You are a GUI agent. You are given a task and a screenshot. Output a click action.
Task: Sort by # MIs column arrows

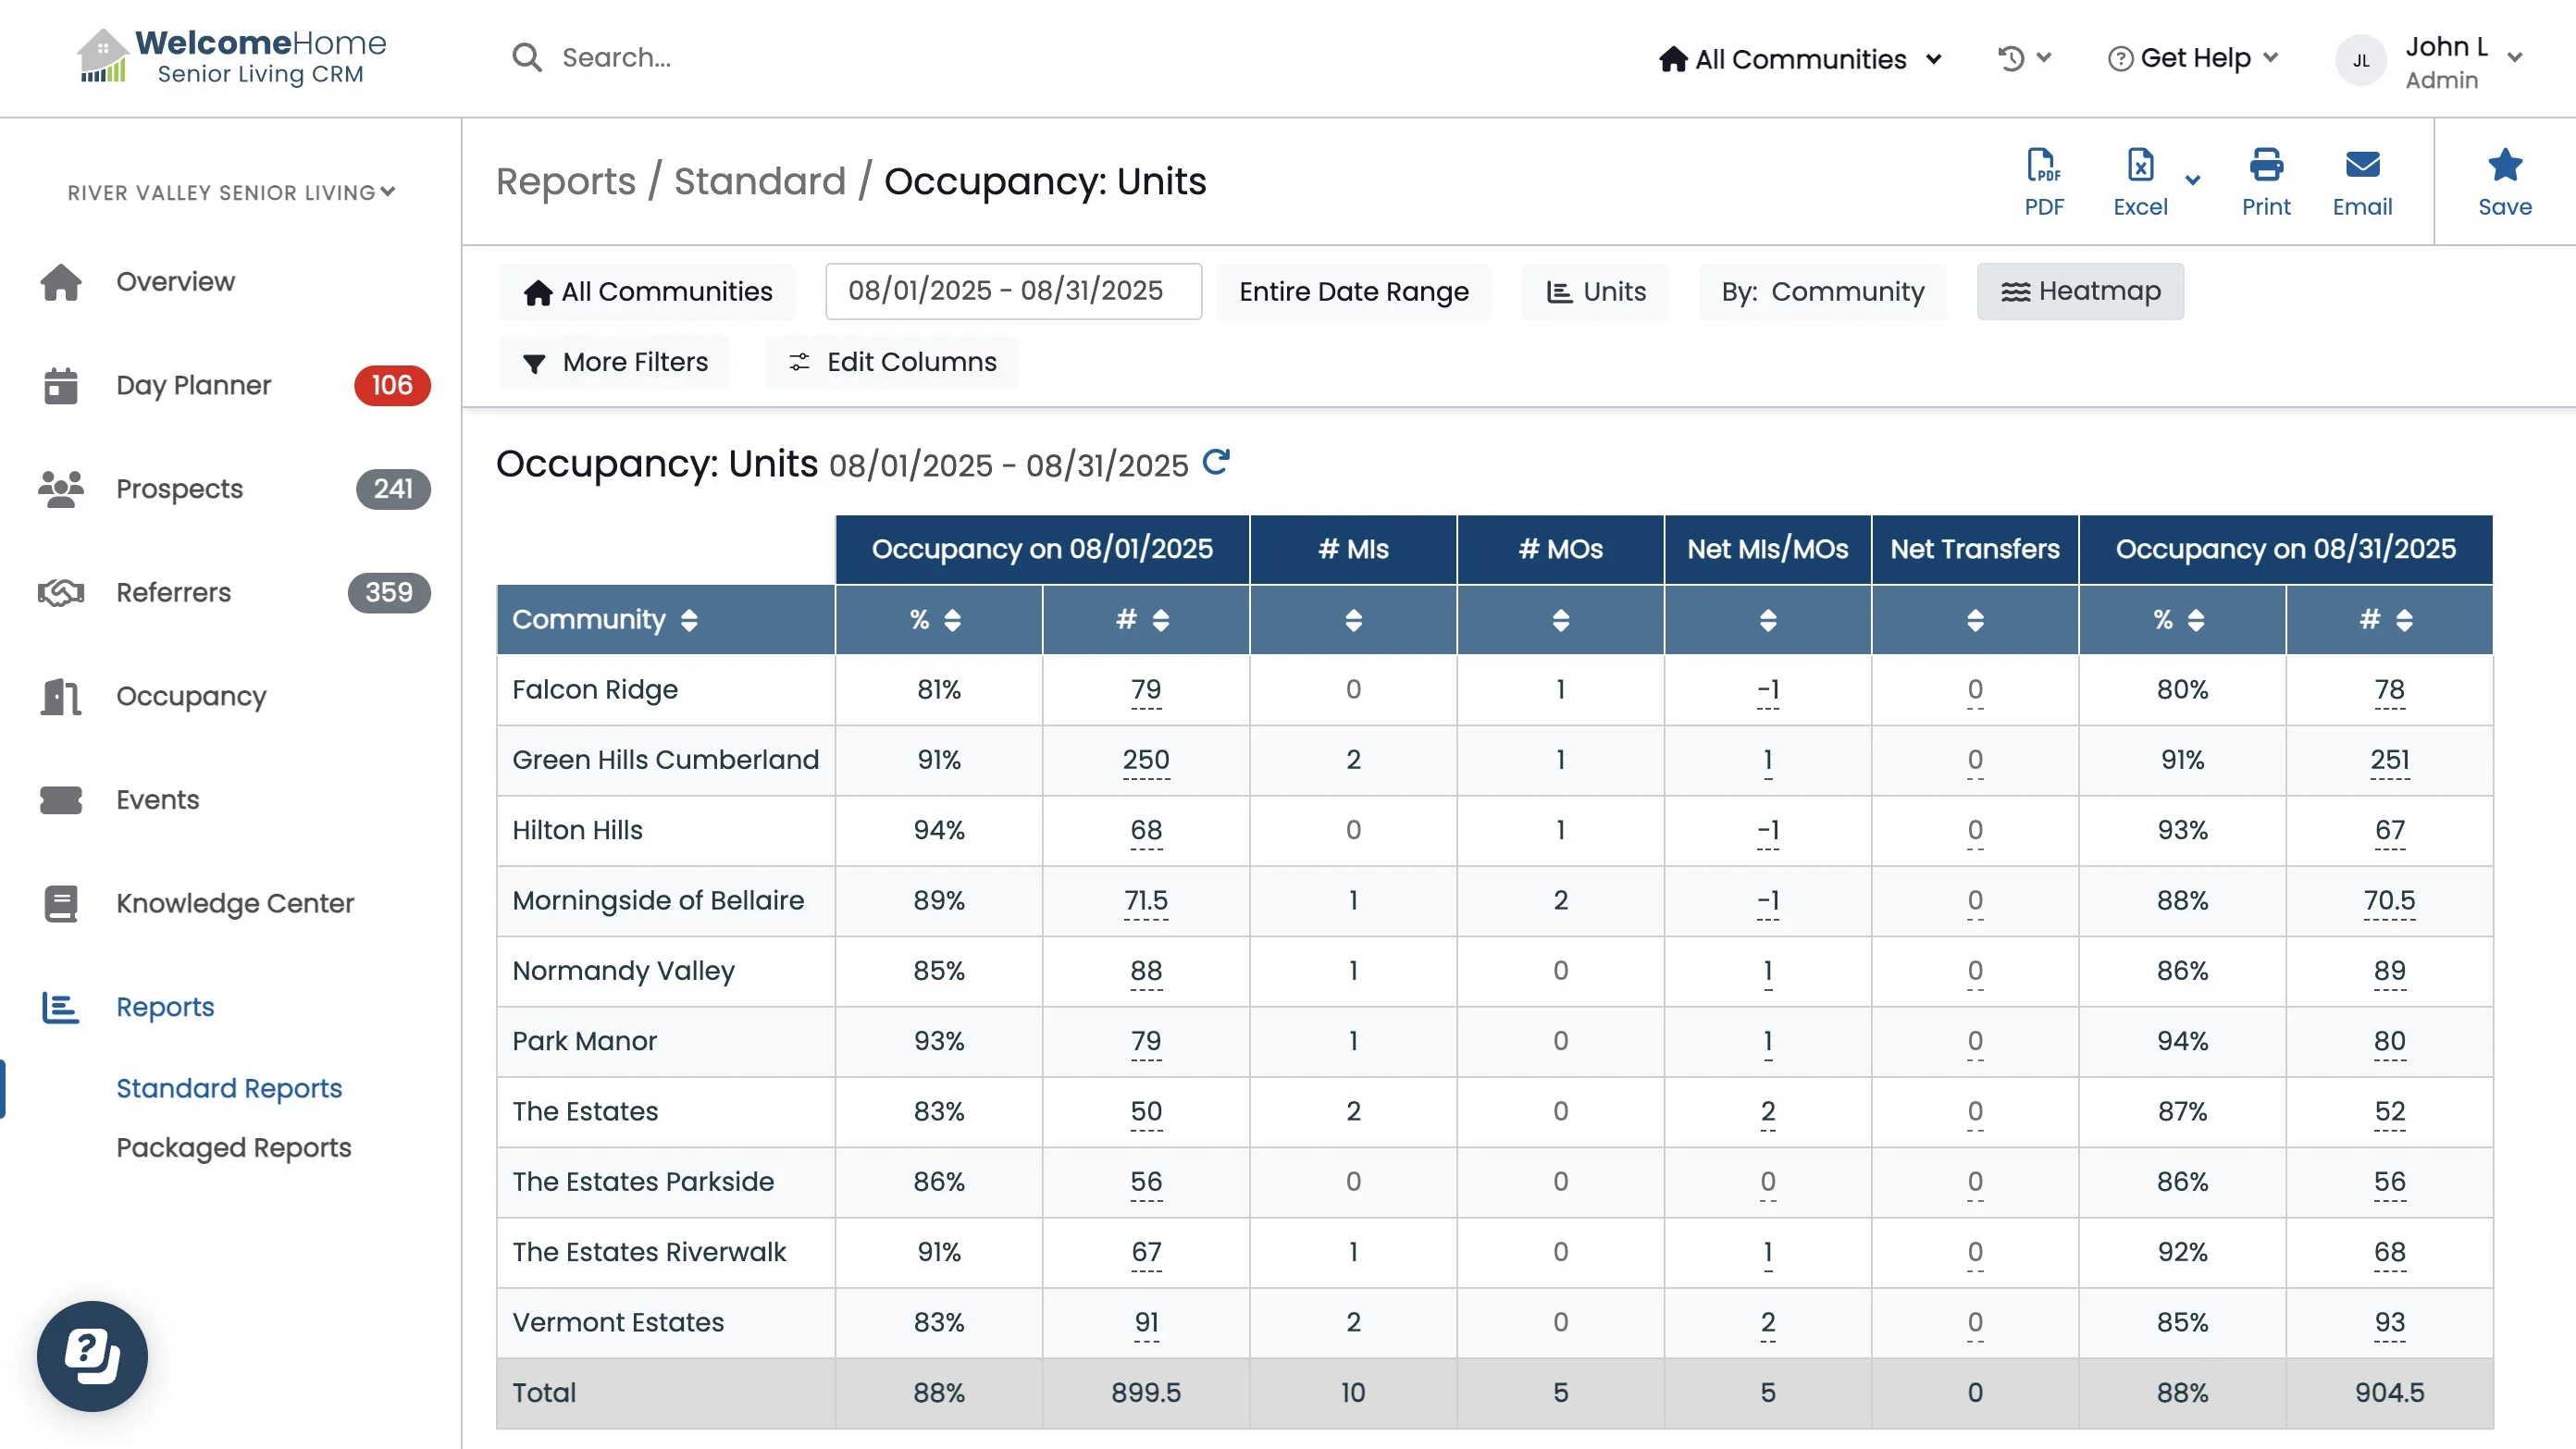[1352, 619]
